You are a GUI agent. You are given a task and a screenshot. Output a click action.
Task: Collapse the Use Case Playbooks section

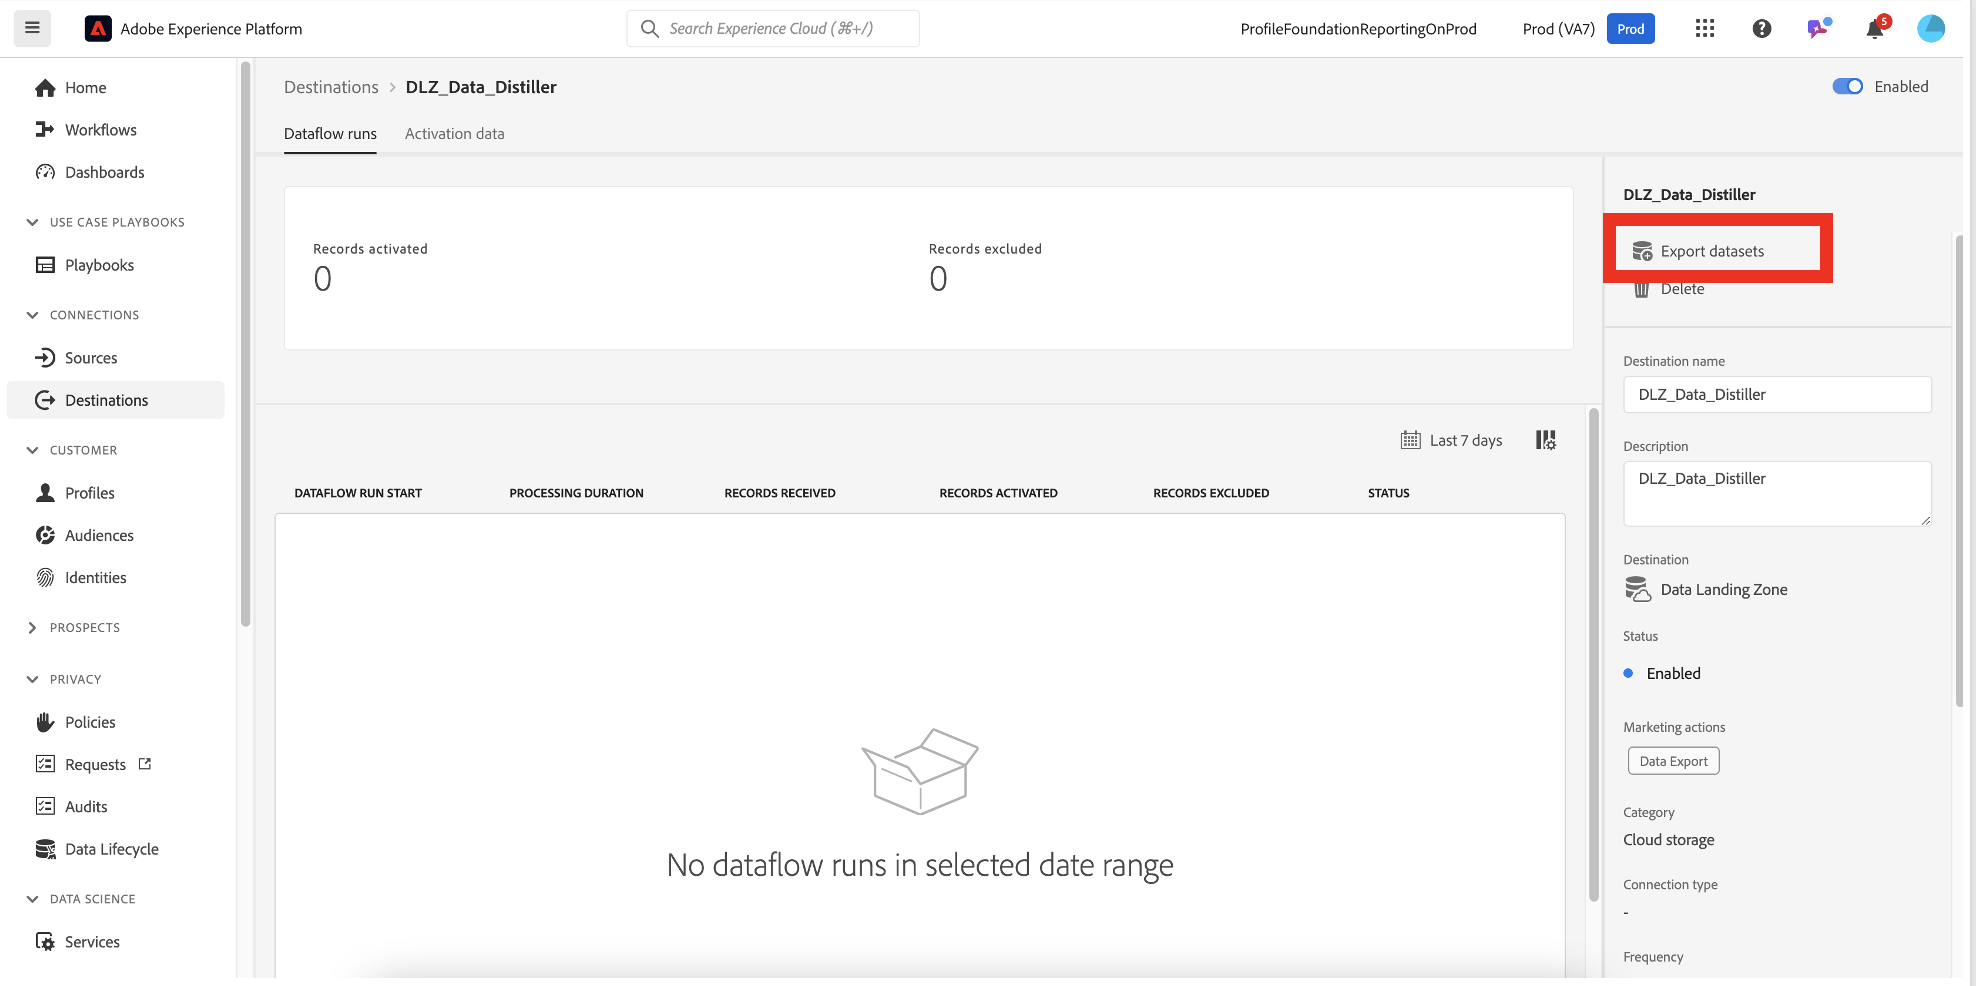(33, 222)
